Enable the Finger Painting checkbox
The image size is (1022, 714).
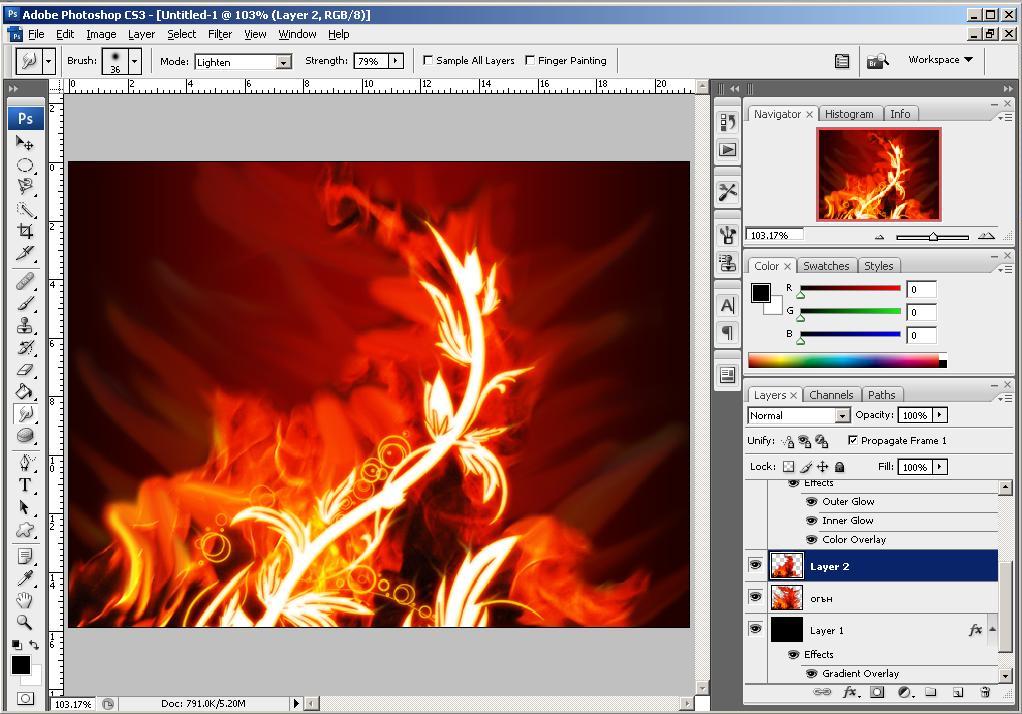pos(529,60)
